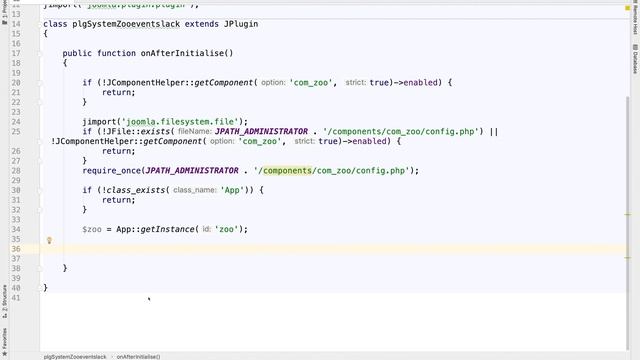Click 'JPATH_ADMINISTRATOR' constant on line 25

point(261,131)
